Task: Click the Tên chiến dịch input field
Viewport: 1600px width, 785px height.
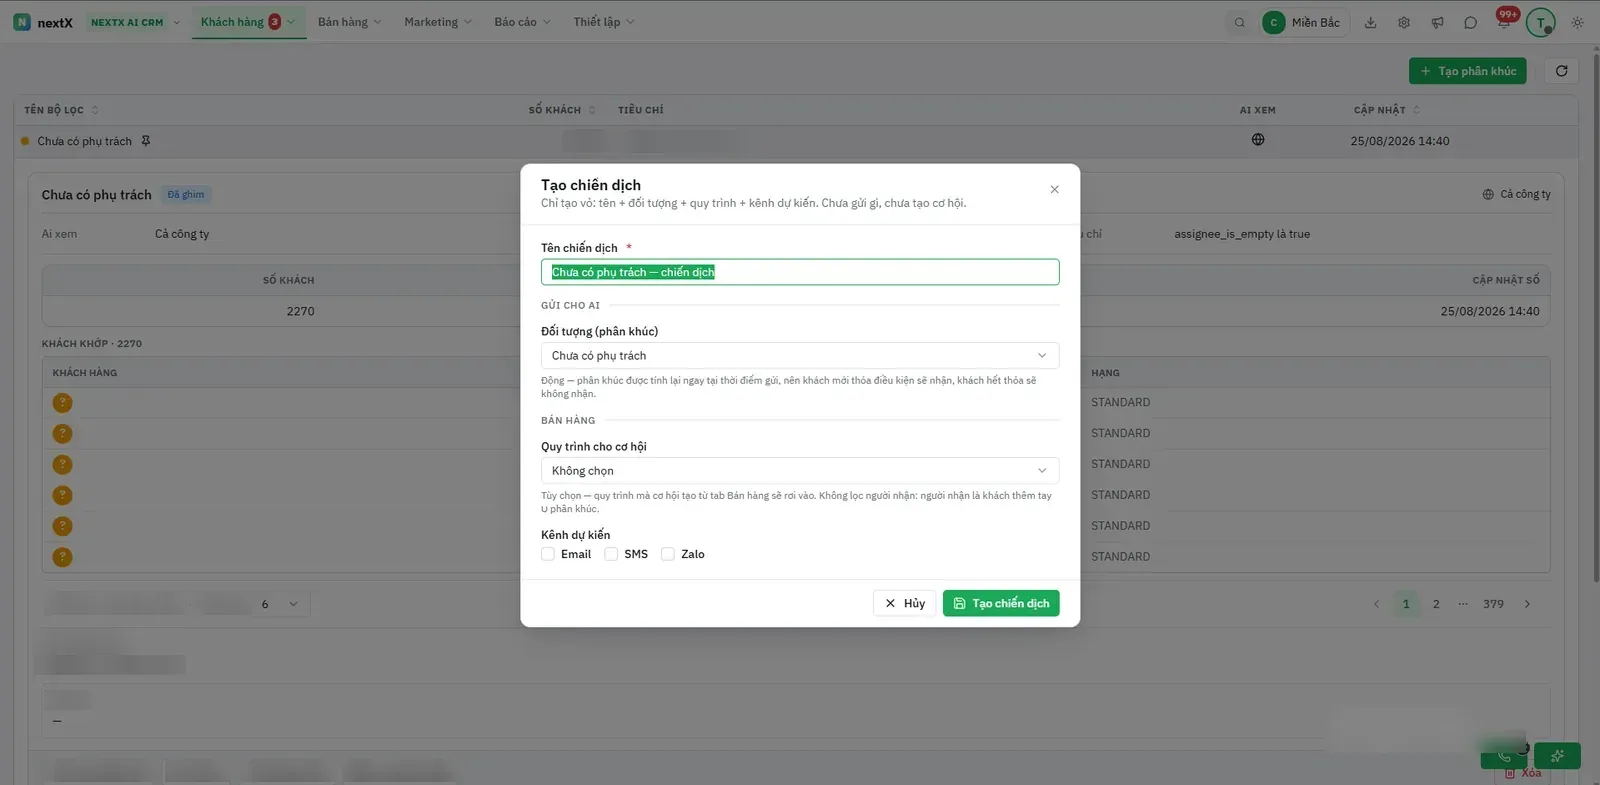Action: pos(800,272)
